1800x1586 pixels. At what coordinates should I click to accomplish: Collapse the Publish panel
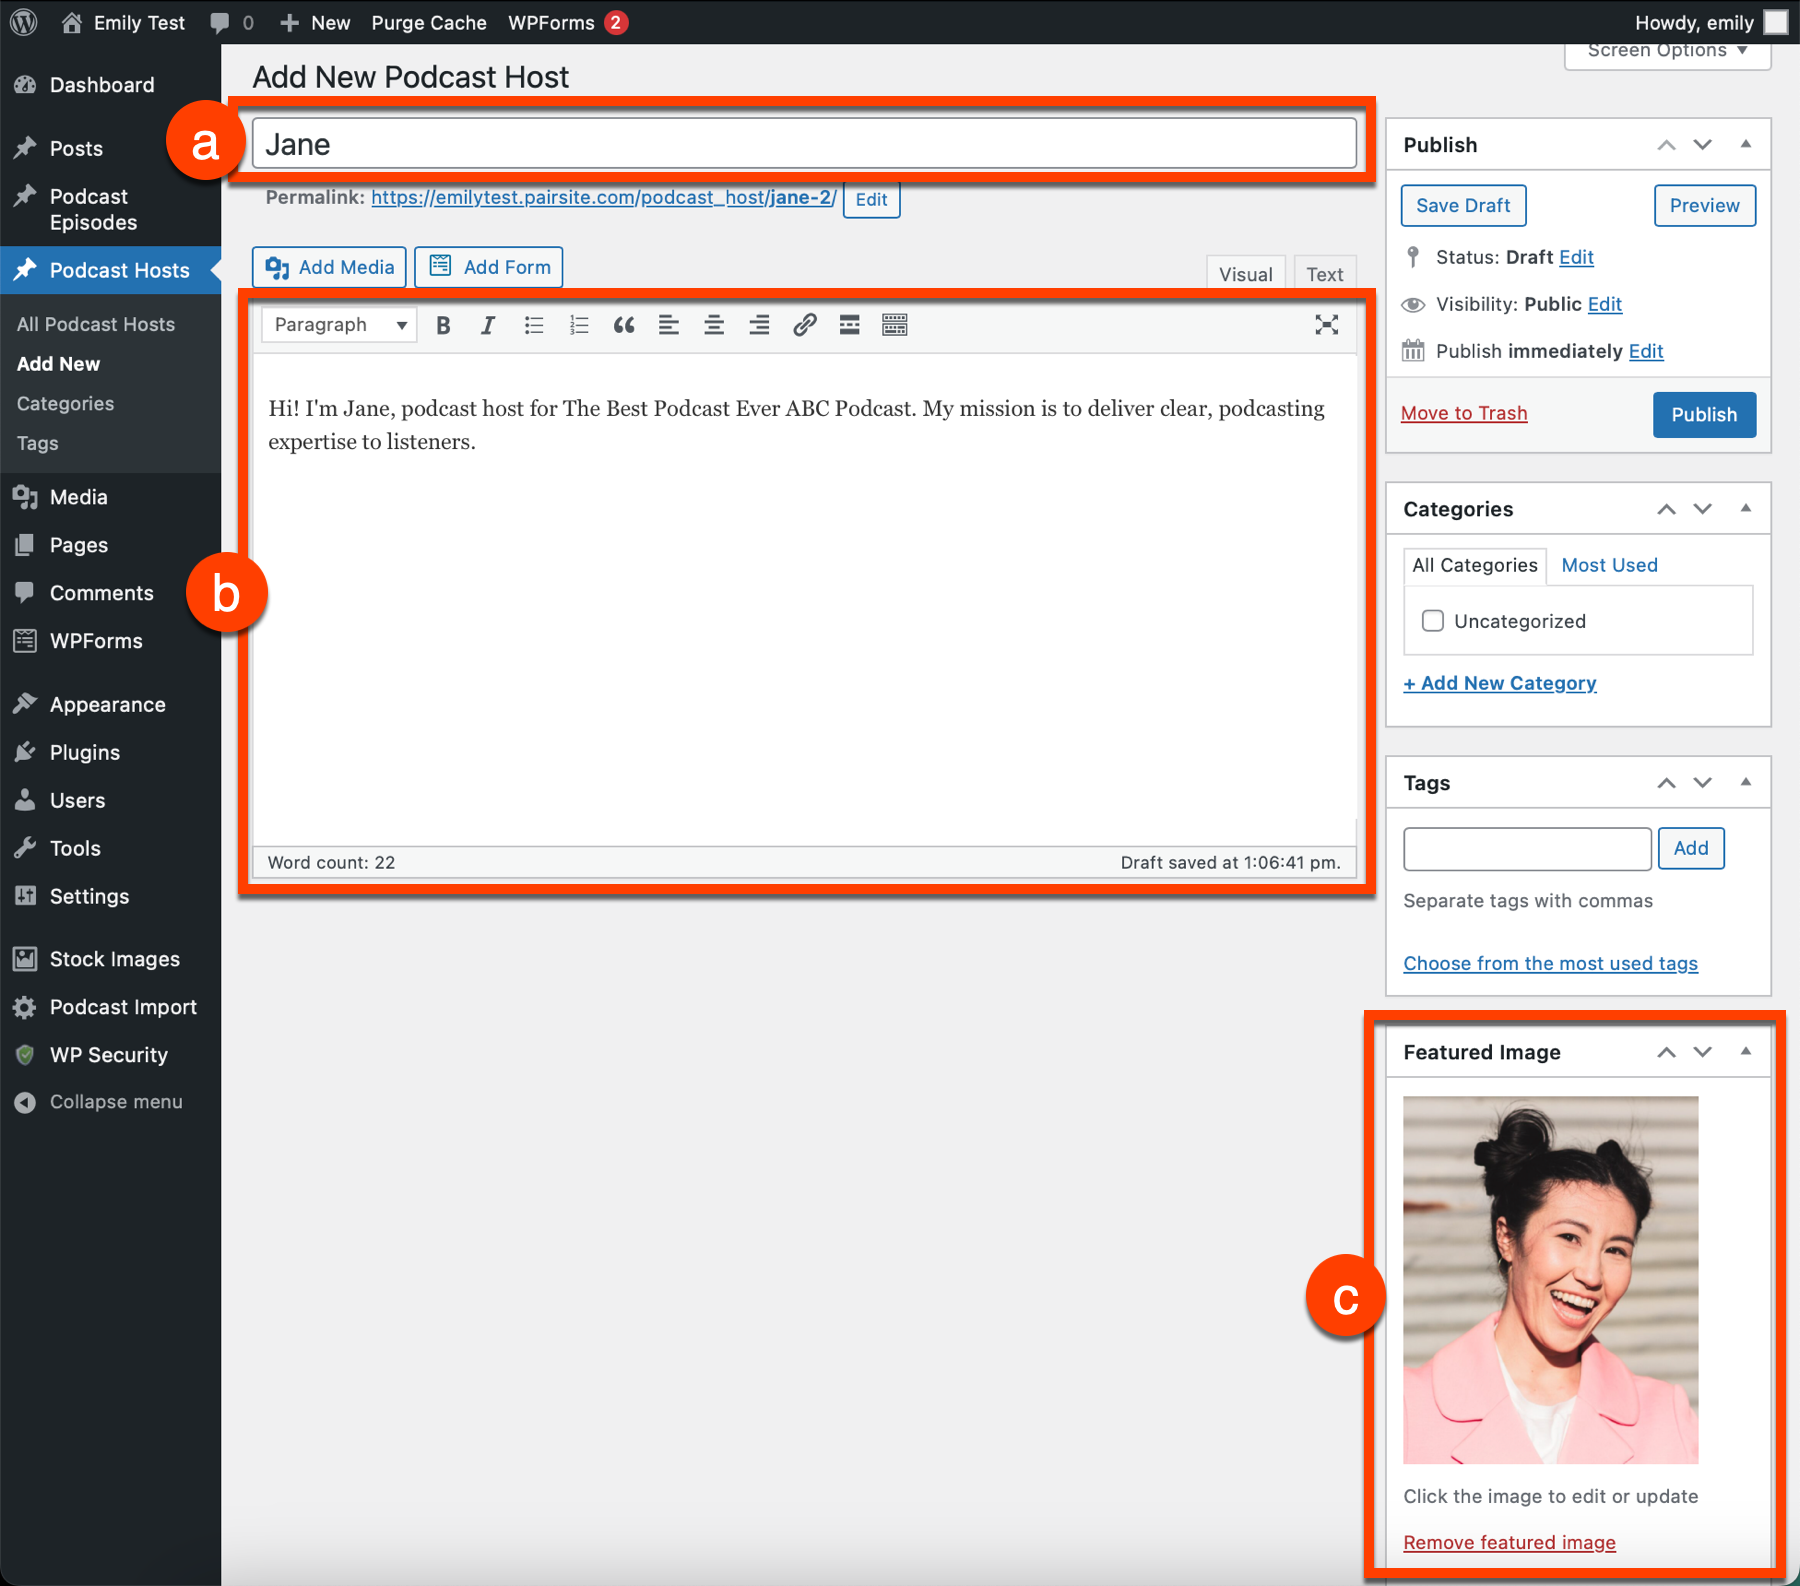1746,144
